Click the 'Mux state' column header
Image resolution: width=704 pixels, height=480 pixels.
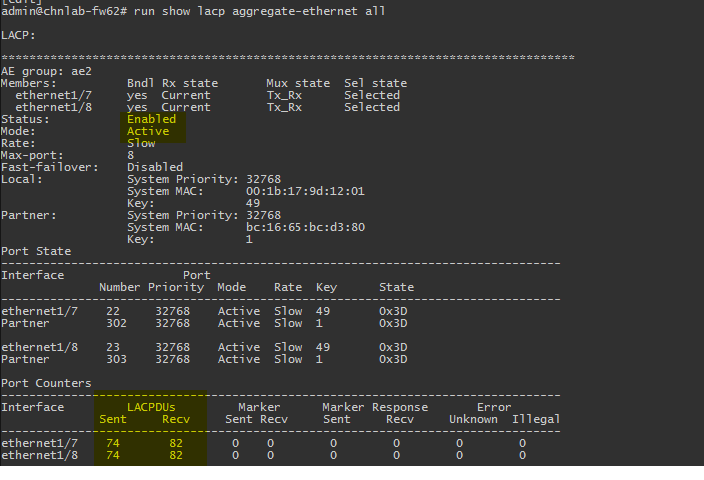[x=297, y=83]
